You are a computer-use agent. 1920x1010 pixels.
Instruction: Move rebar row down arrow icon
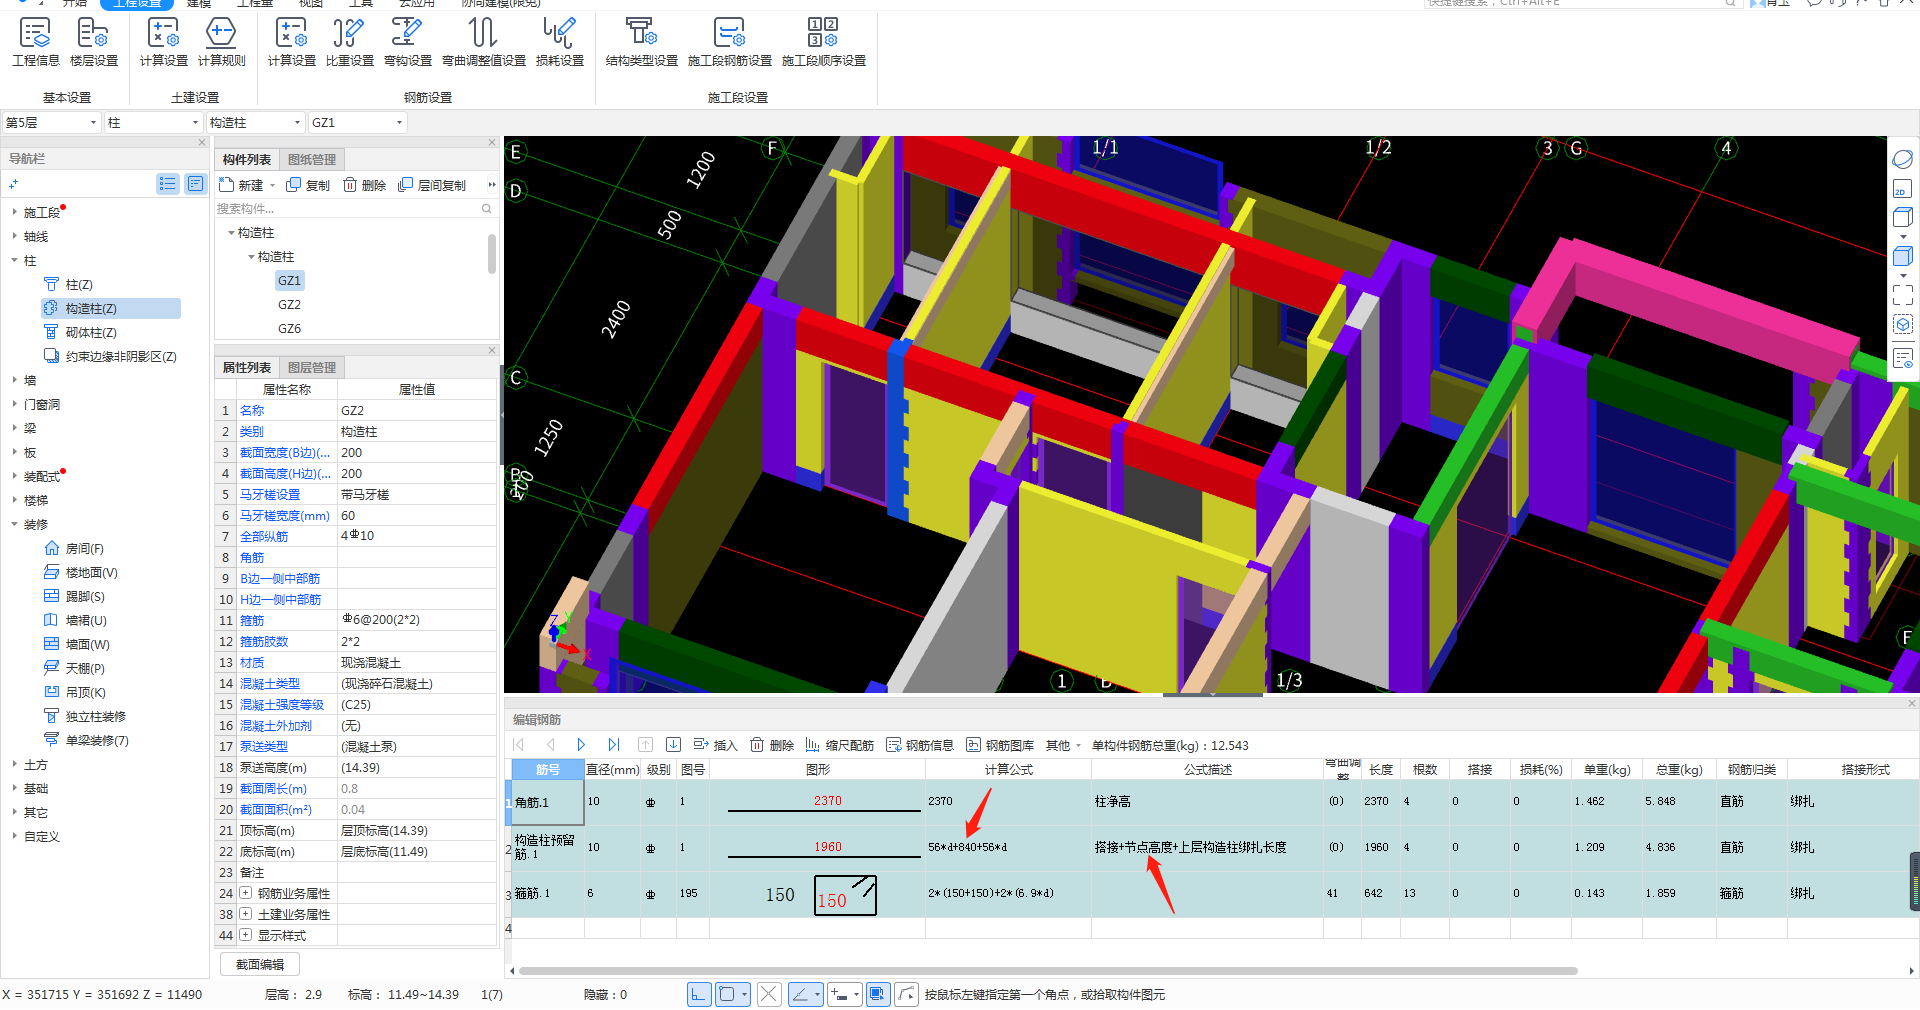point(673,745)
